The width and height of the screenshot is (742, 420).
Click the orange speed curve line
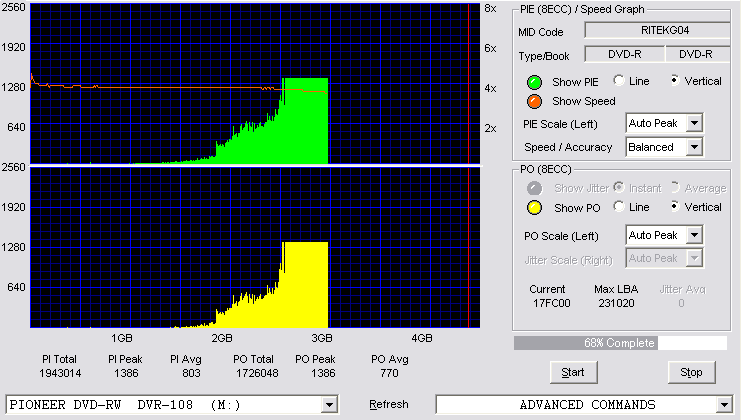[x=180, y=88]
